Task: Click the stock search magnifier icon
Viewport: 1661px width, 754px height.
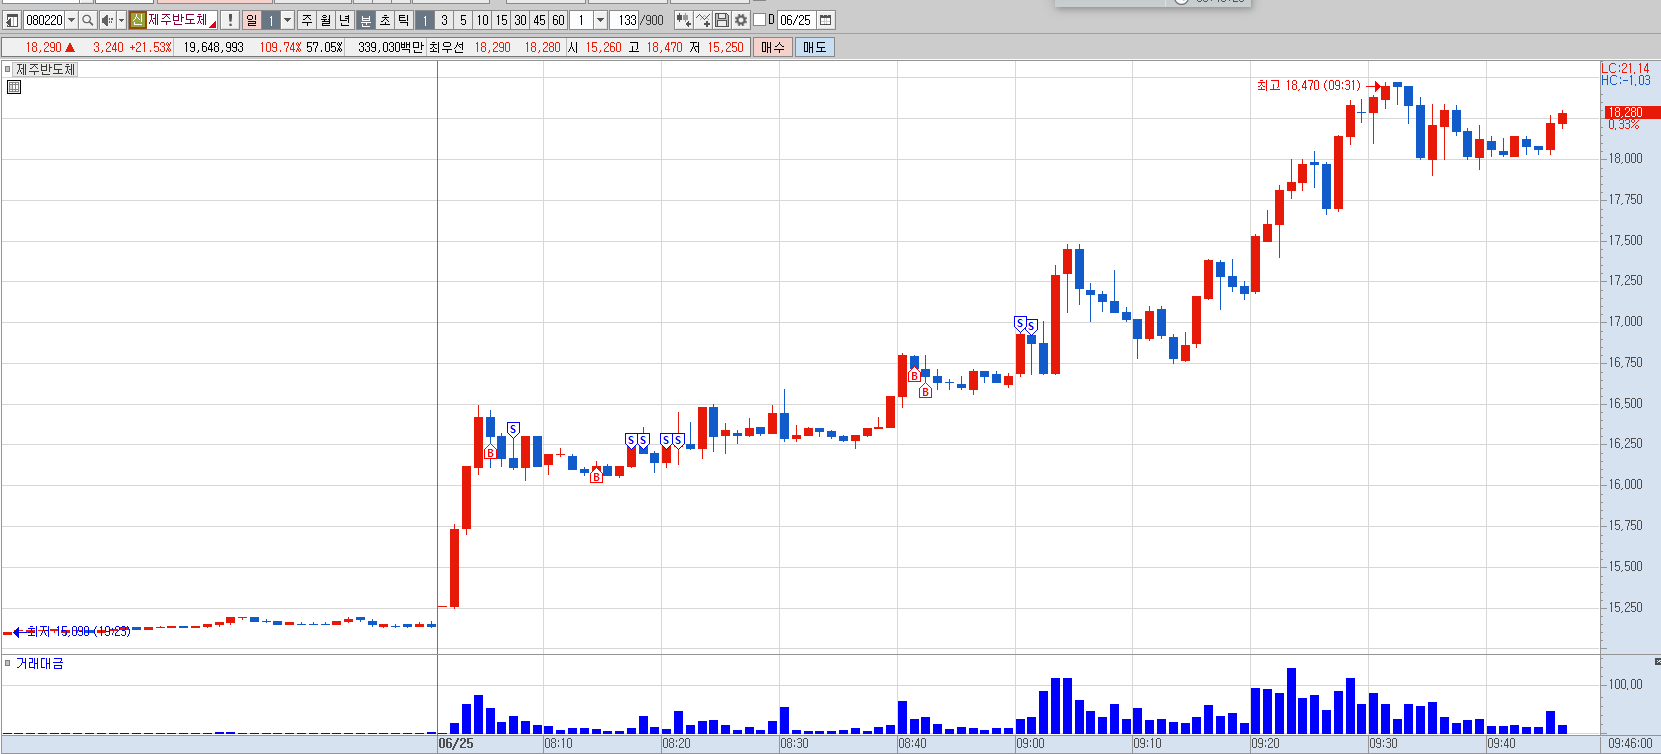Action: coord(87,20)
